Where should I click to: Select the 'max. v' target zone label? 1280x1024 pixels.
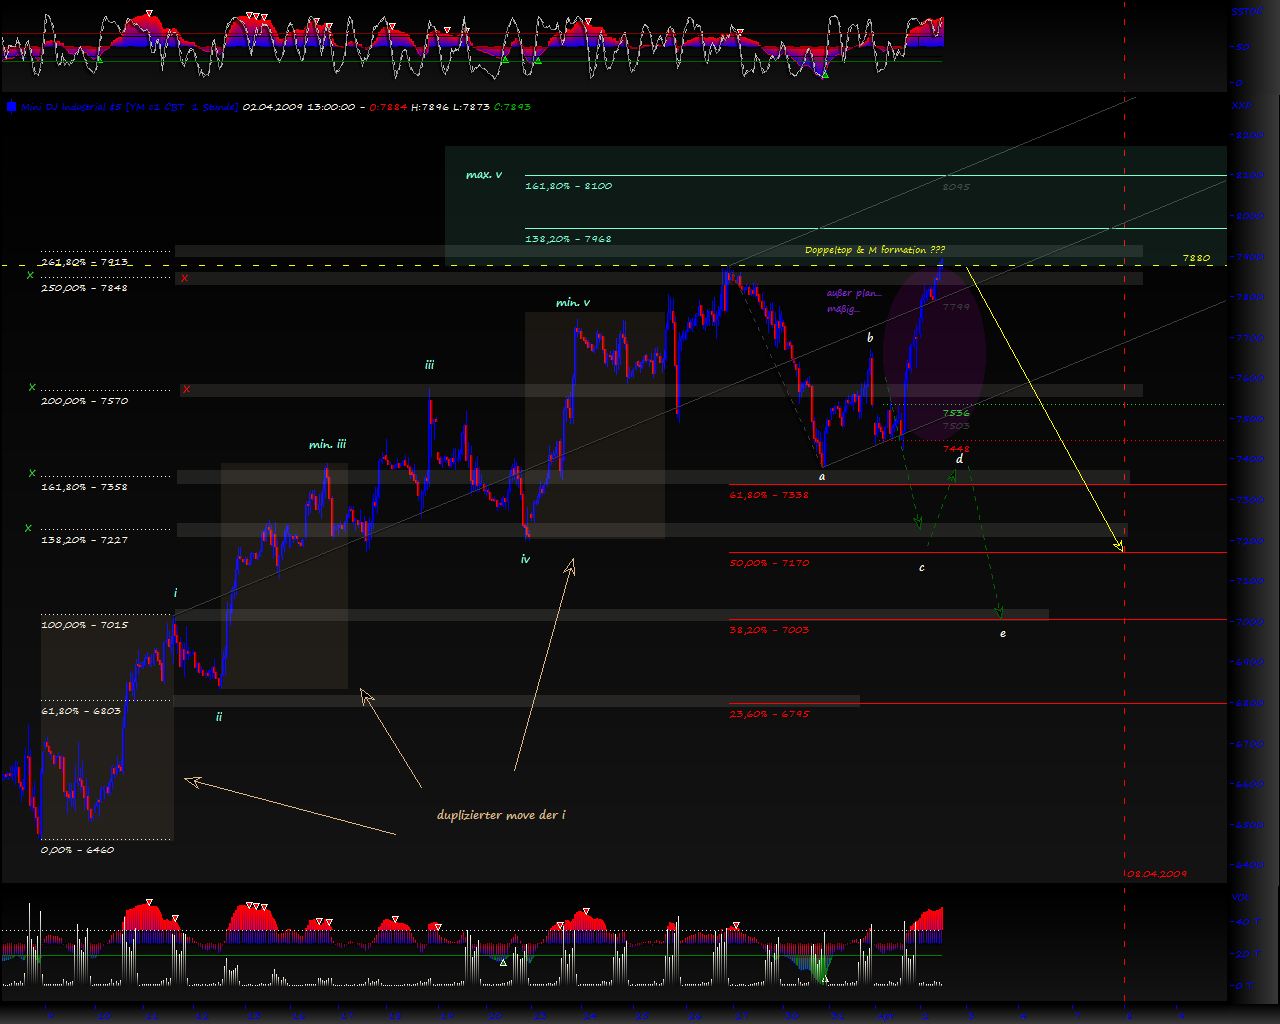(484, 175)
